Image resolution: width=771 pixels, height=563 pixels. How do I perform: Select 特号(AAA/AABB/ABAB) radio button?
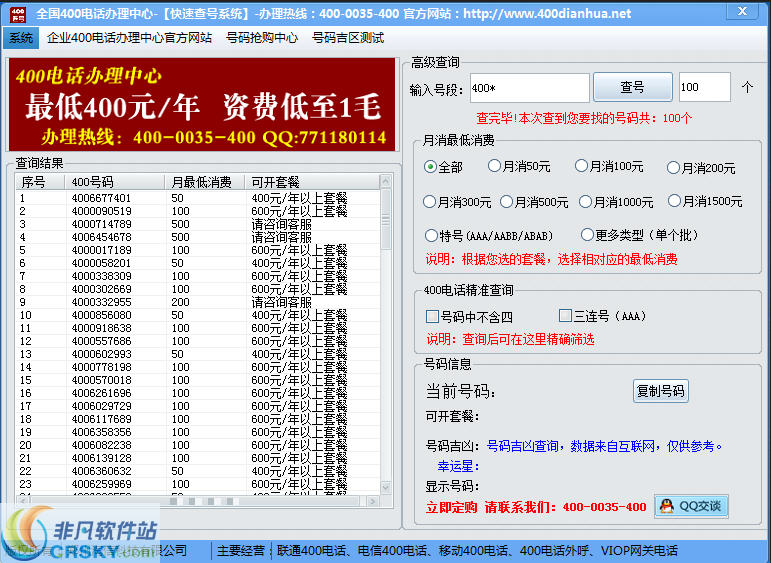pos(431,236)
